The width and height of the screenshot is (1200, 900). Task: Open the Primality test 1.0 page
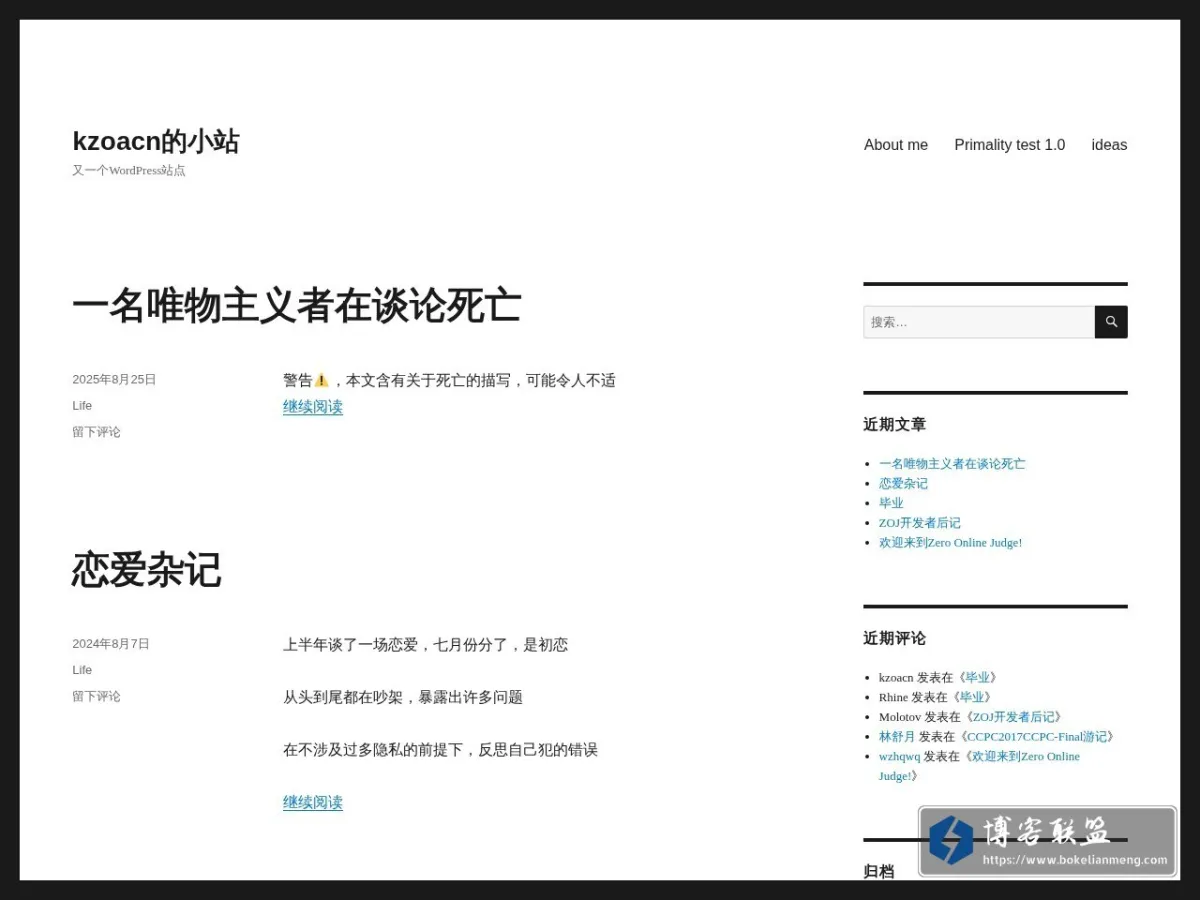coord(1010,145)
